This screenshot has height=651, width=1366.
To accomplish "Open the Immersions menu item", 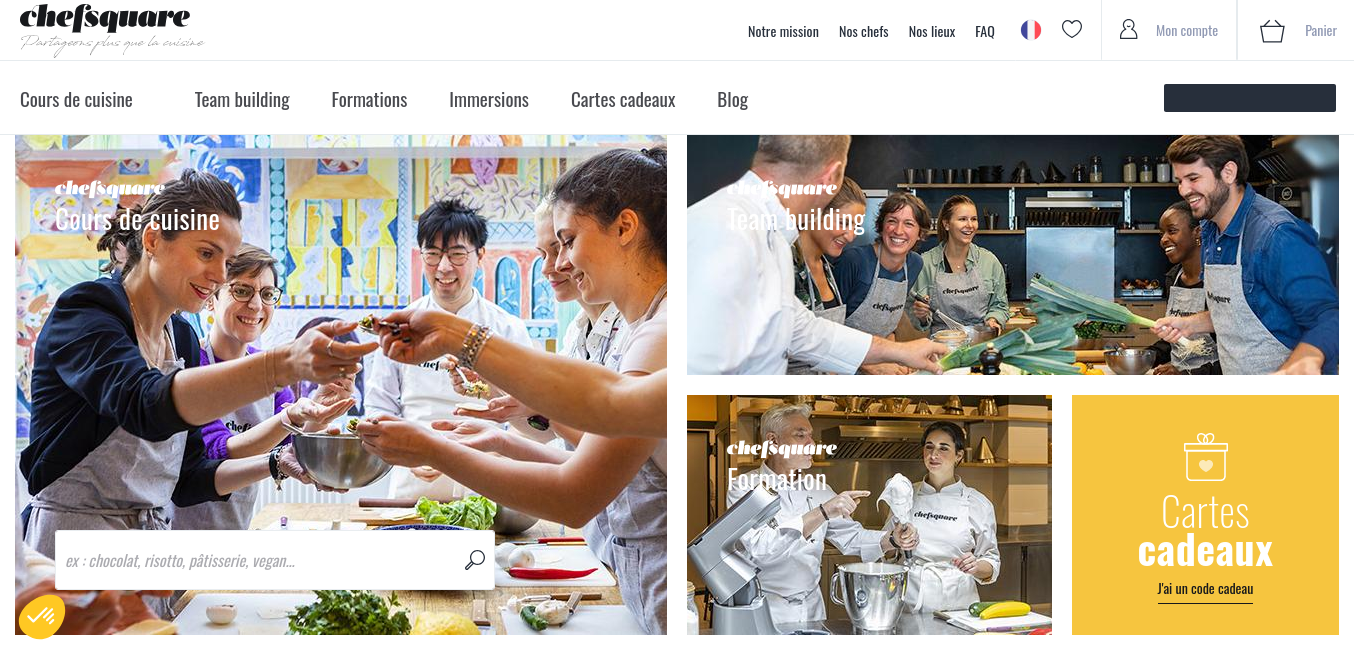I will click(489, 100).
